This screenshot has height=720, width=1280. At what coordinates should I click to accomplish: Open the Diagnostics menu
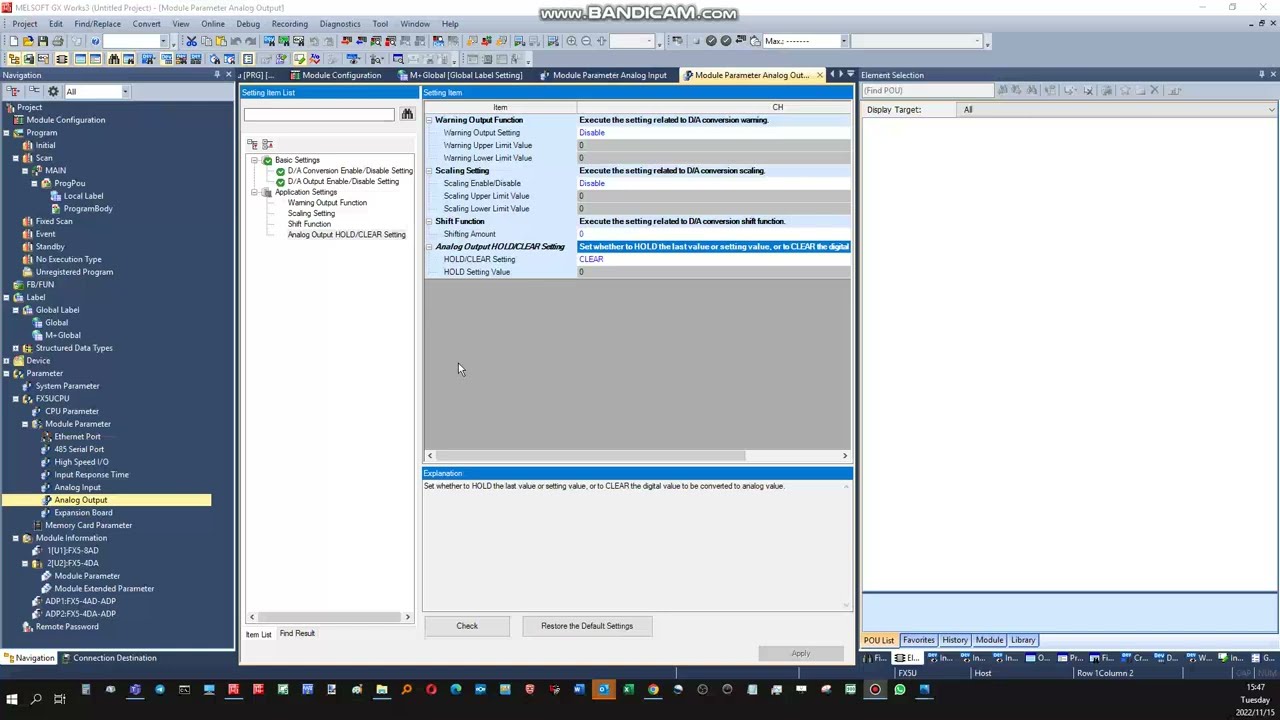[x=340, y=24]
